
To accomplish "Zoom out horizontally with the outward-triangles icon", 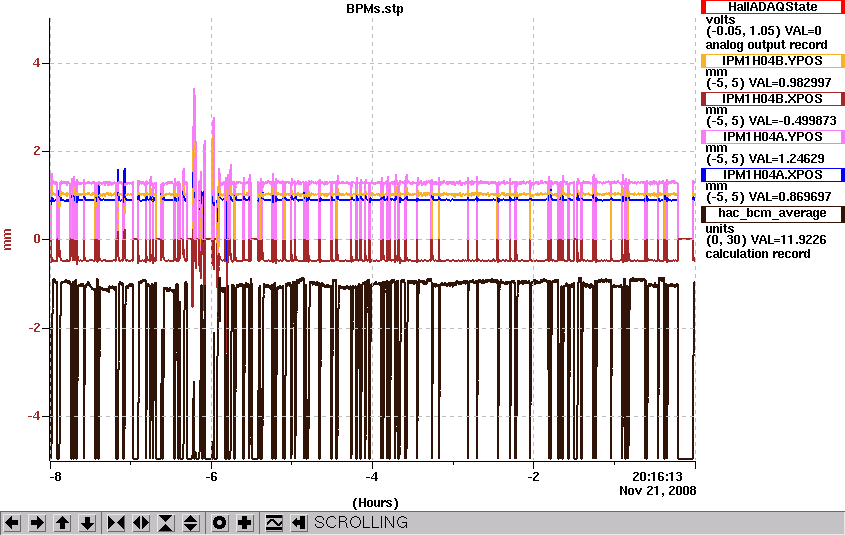I will coord(141,523).
